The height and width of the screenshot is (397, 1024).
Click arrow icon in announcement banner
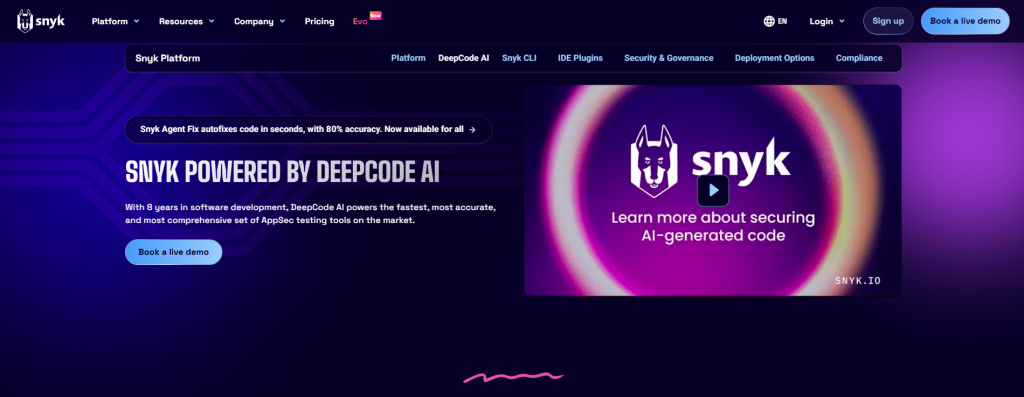tap(472, 129)
